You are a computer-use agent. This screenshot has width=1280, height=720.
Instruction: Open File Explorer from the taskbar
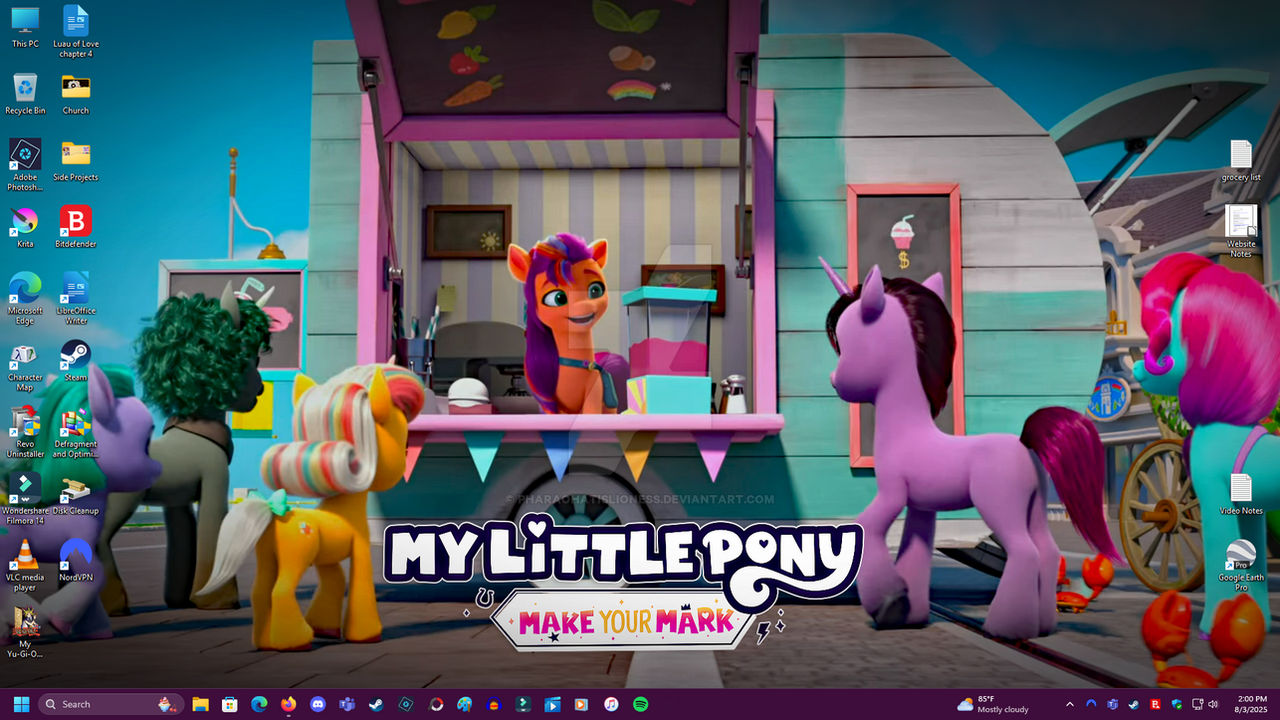[200, 704]
